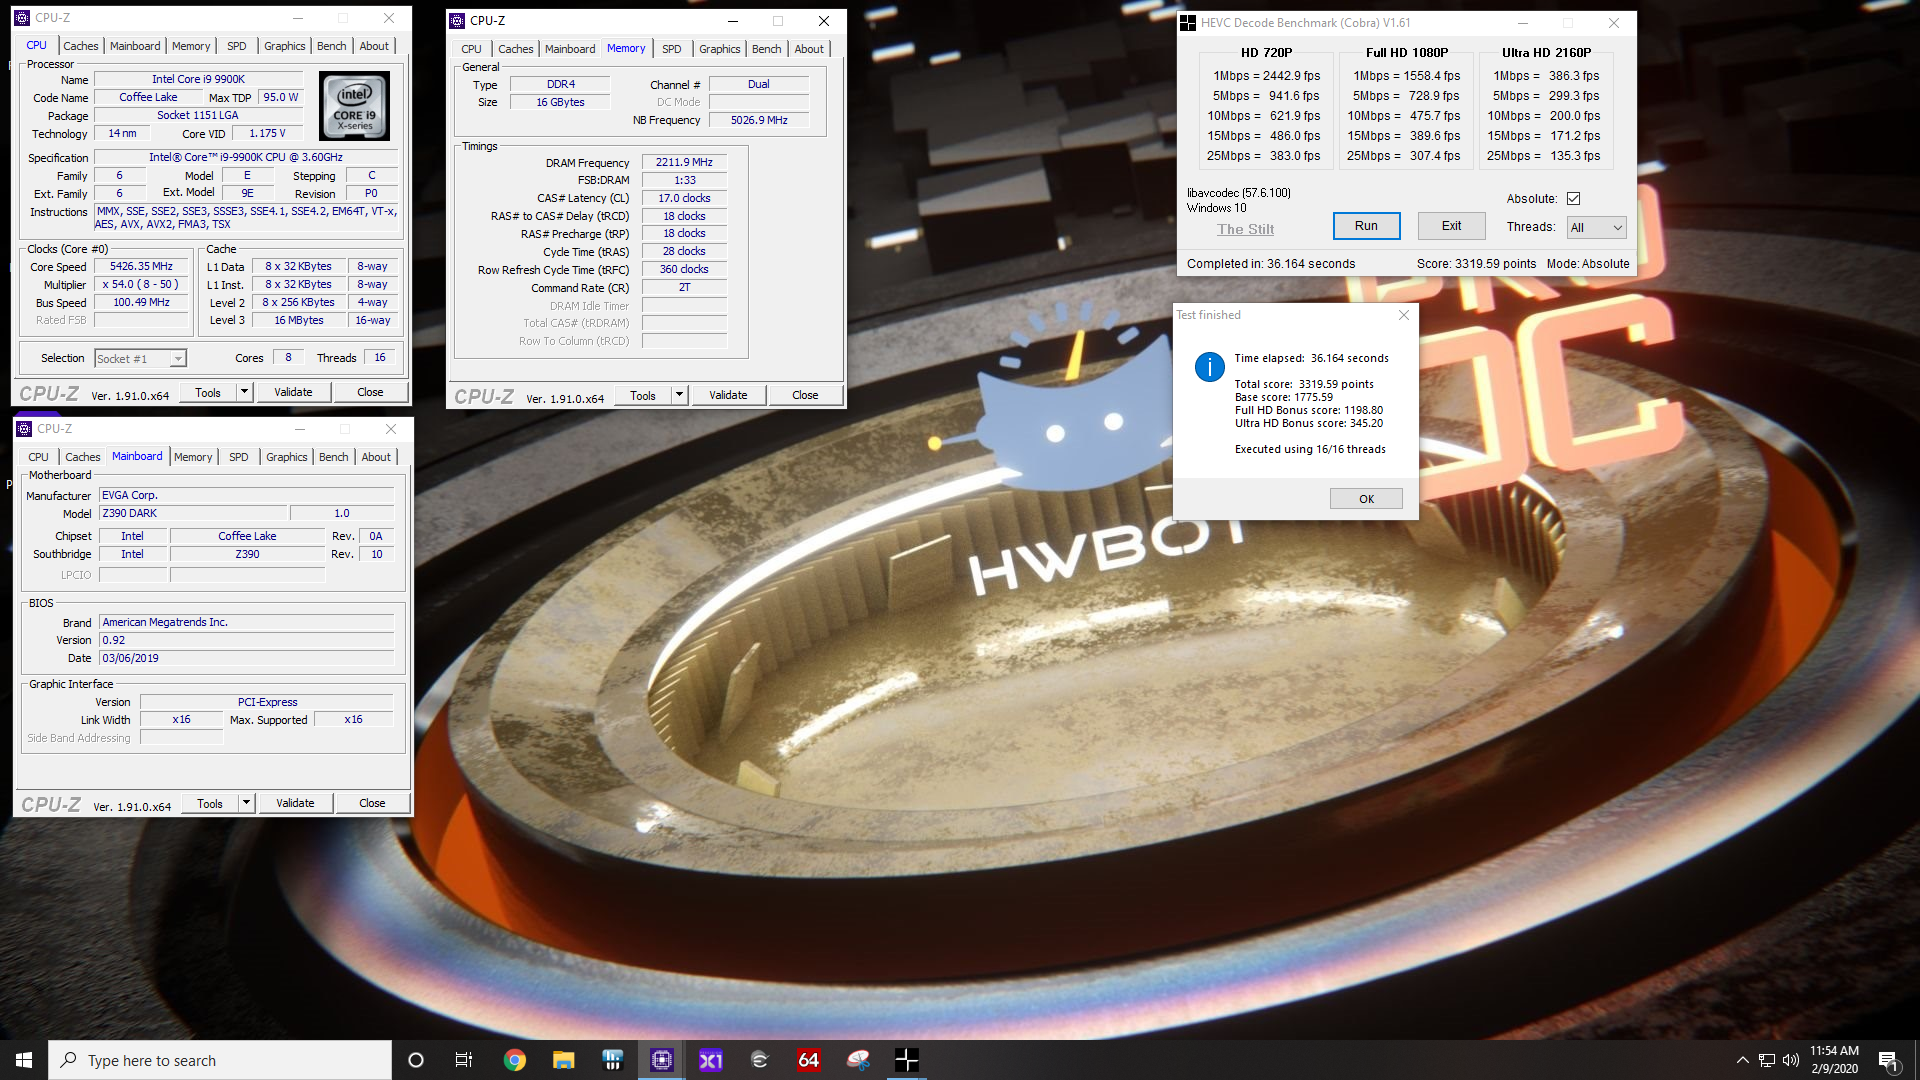Open the volume tray icon

[1791, 1060]
